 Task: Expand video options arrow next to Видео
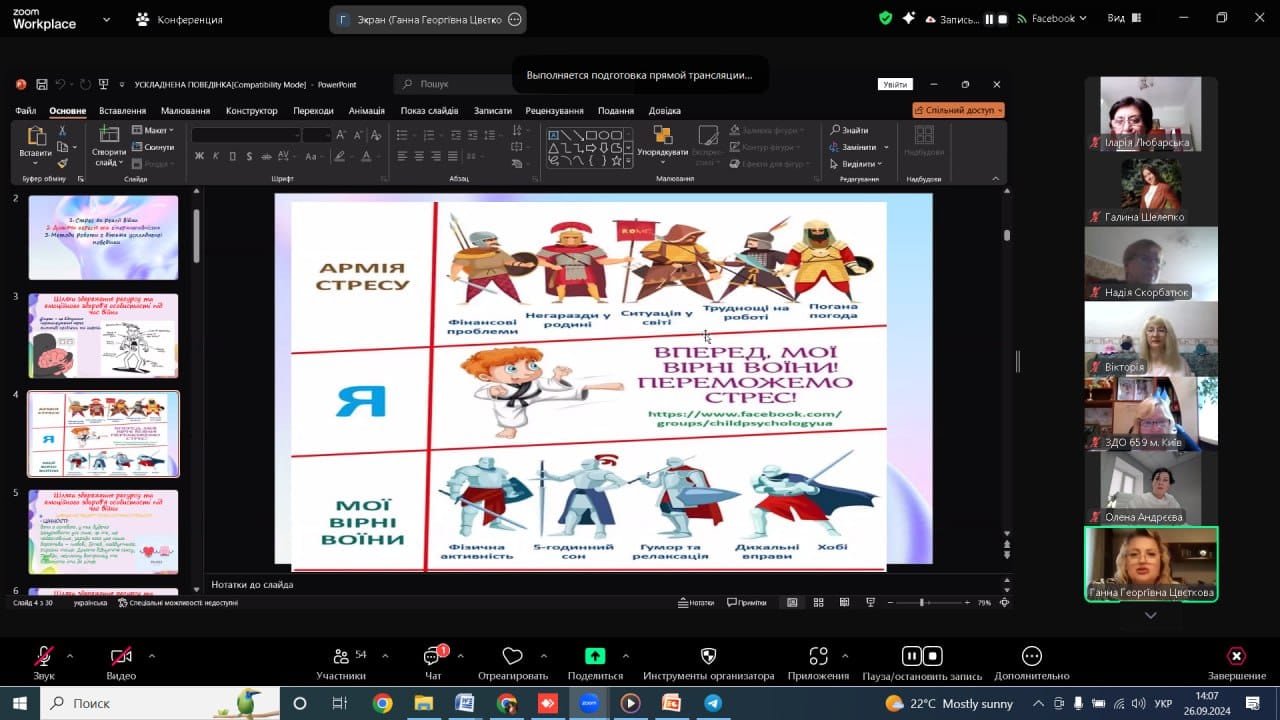(x=151, y=656)
